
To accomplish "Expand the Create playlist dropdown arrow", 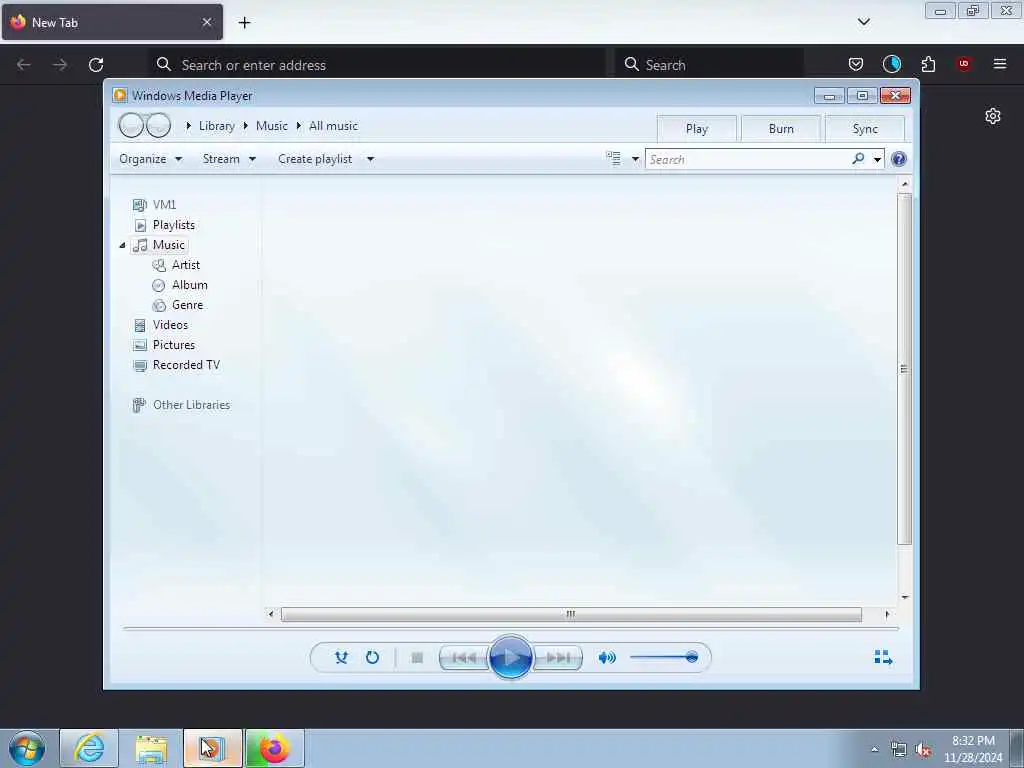I will (x=370, y=159).
